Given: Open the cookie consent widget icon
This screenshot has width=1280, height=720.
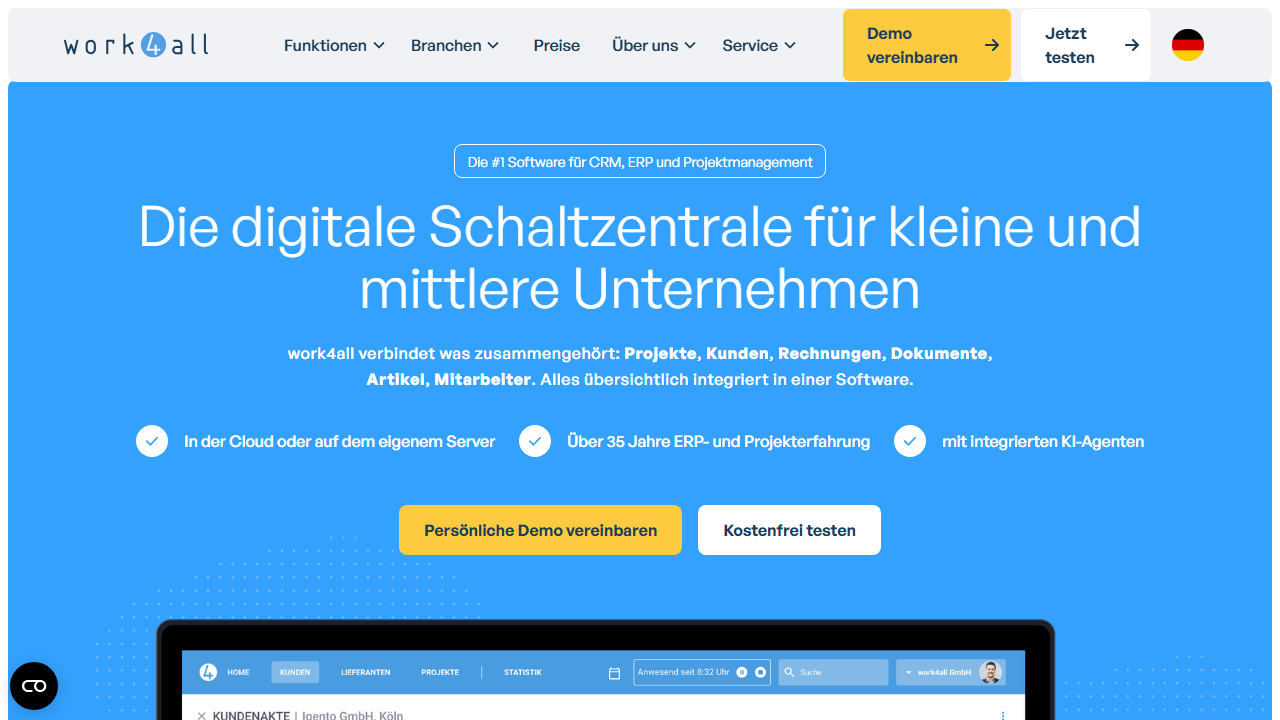Looking at the screenshot, I should pos(34,686).
